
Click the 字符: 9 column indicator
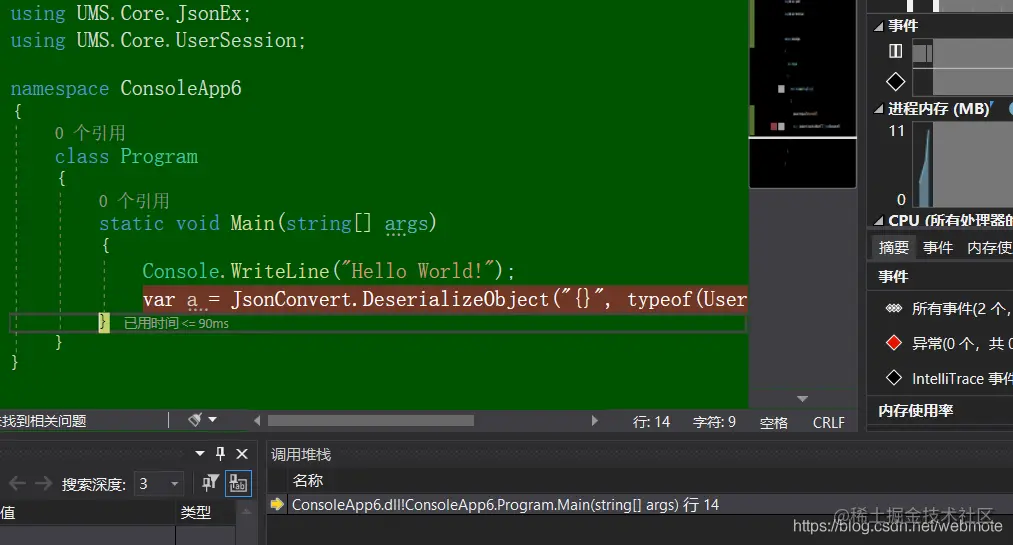pos(714,422)
